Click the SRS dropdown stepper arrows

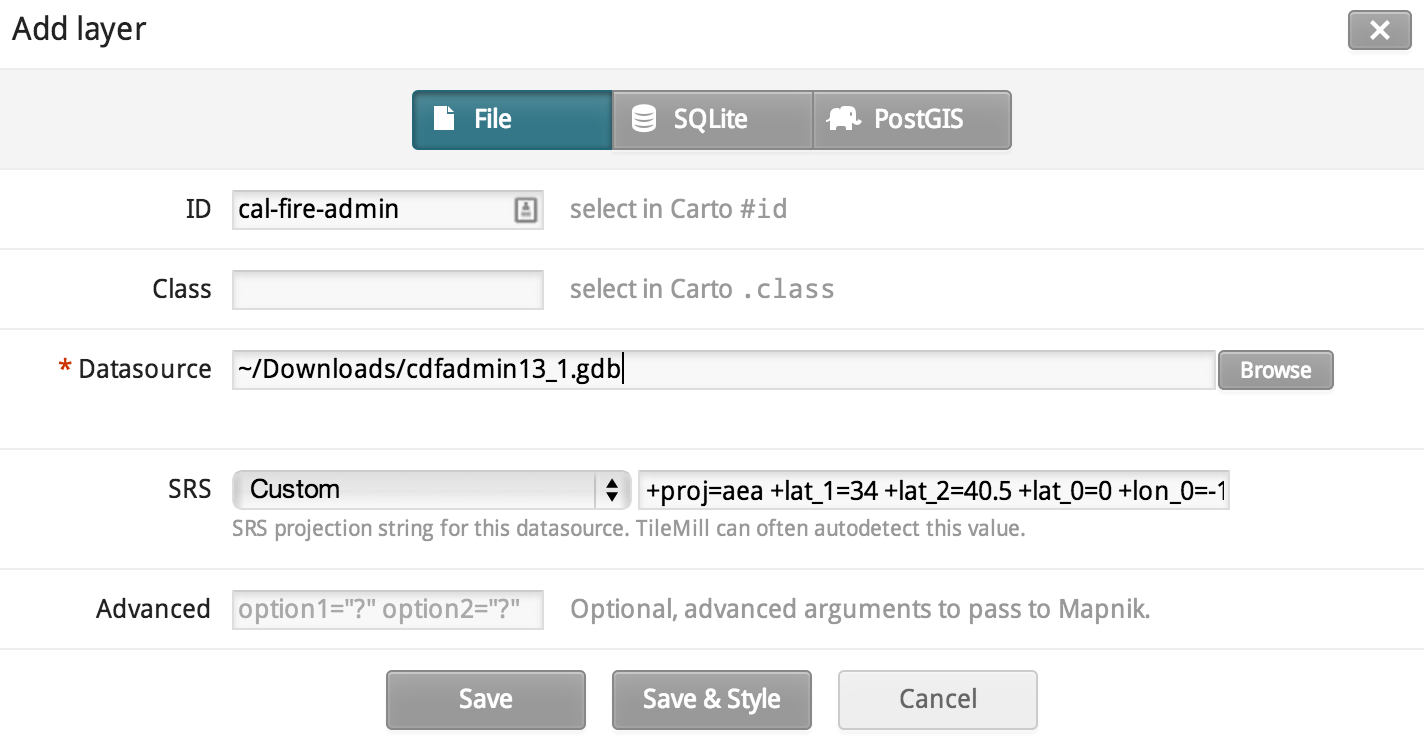(x=610, y=489)
